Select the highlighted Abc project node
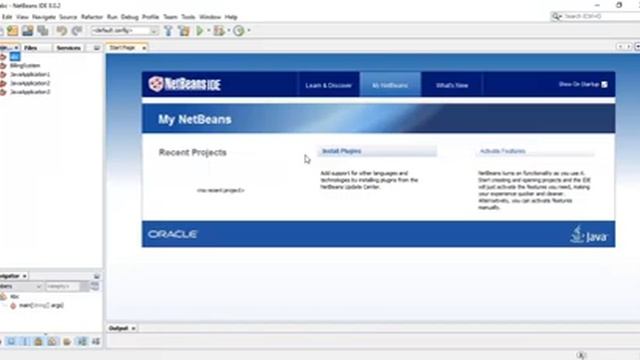This screenshot has height=360, width=640. (15, 57)
